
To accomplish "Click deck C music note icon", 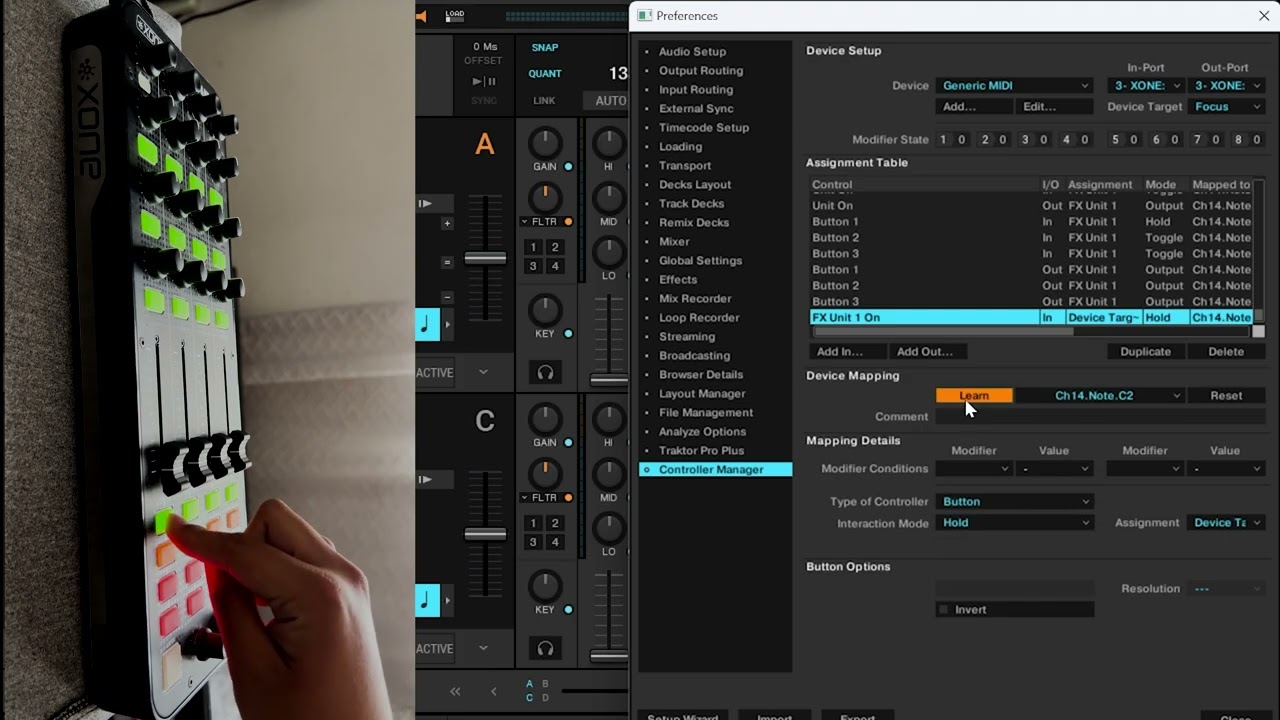I will pyautogui.click(x=426, y=600).
